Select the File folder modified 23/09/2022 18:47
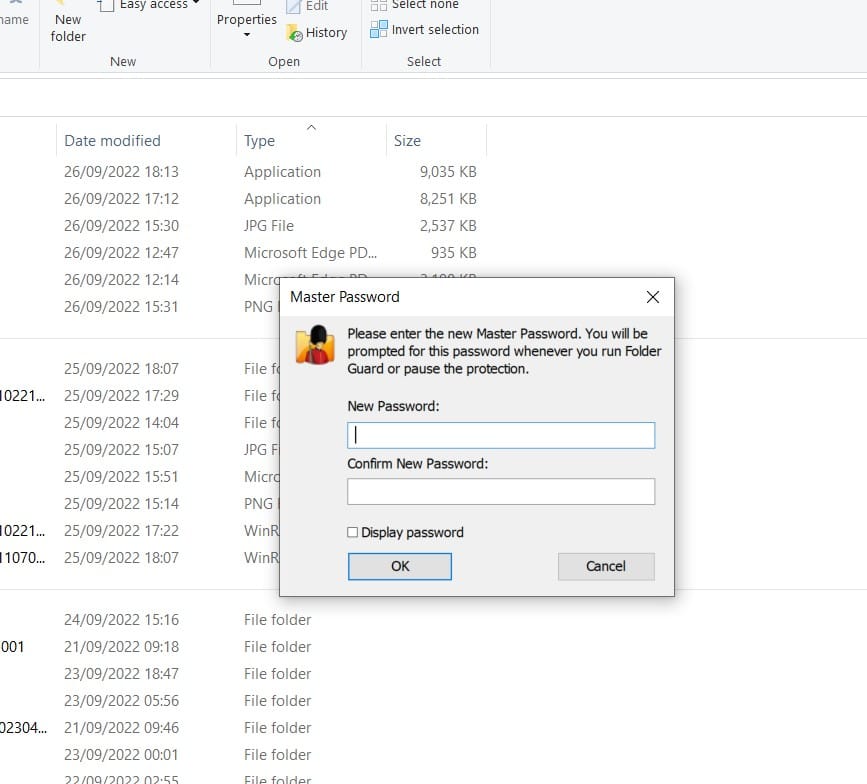This screenshot has width=867, height=784. pos(243,674)
